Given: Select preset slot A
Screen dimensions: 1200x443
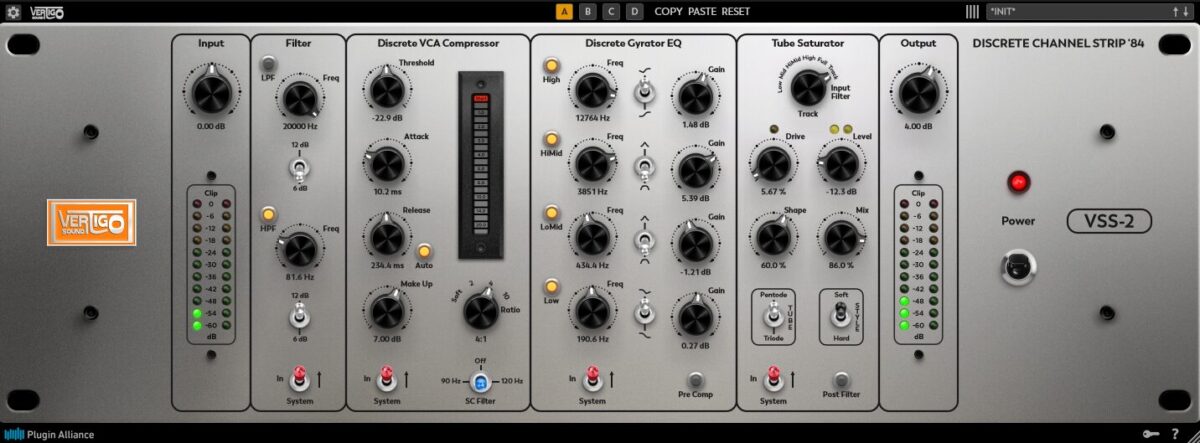Looking at the screenshot, I should coord(564,12).
